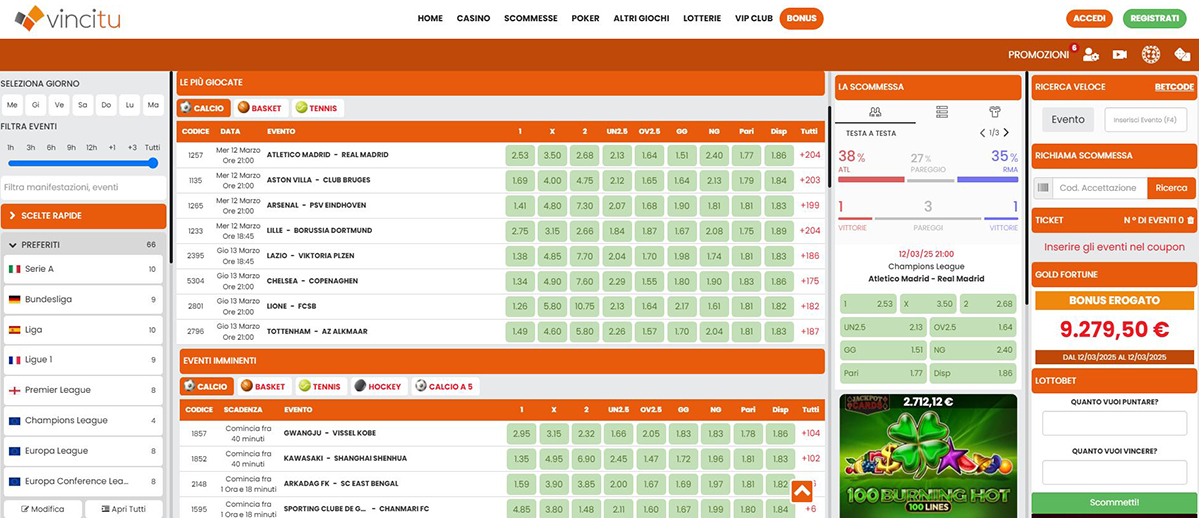Viewport: 1199px width, 518px height.
Task: Open the live video camera icon
Action: click(x=1119, y=54)
